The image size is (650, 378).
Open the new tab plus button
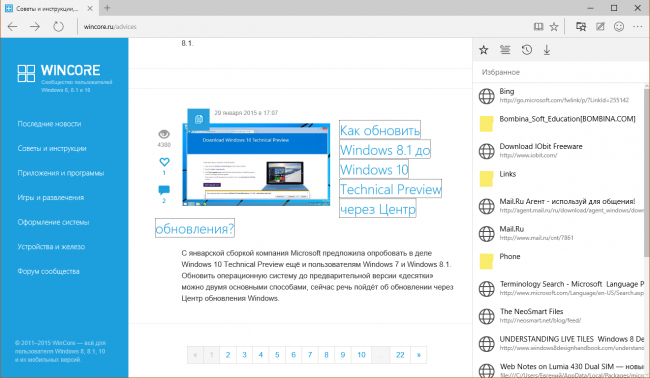point(107,8)
